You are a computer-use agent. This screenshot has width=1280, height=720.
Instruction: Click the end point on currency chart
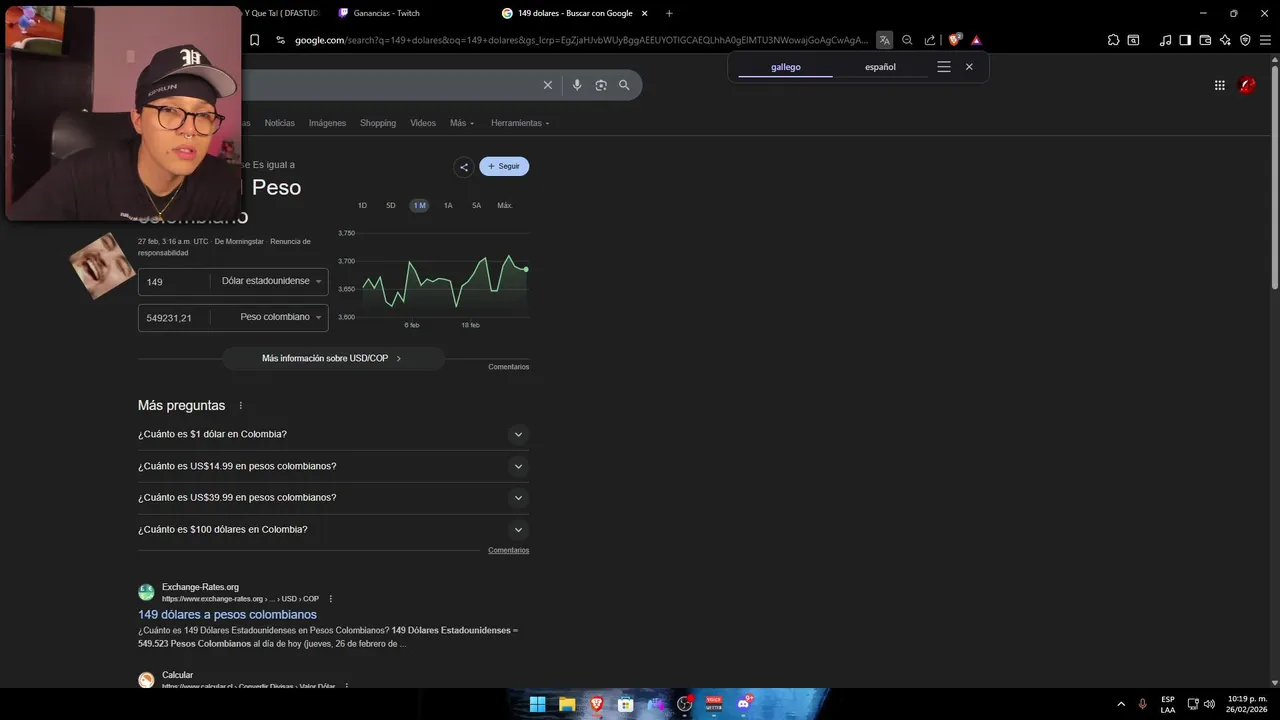[x=526, y=269]
